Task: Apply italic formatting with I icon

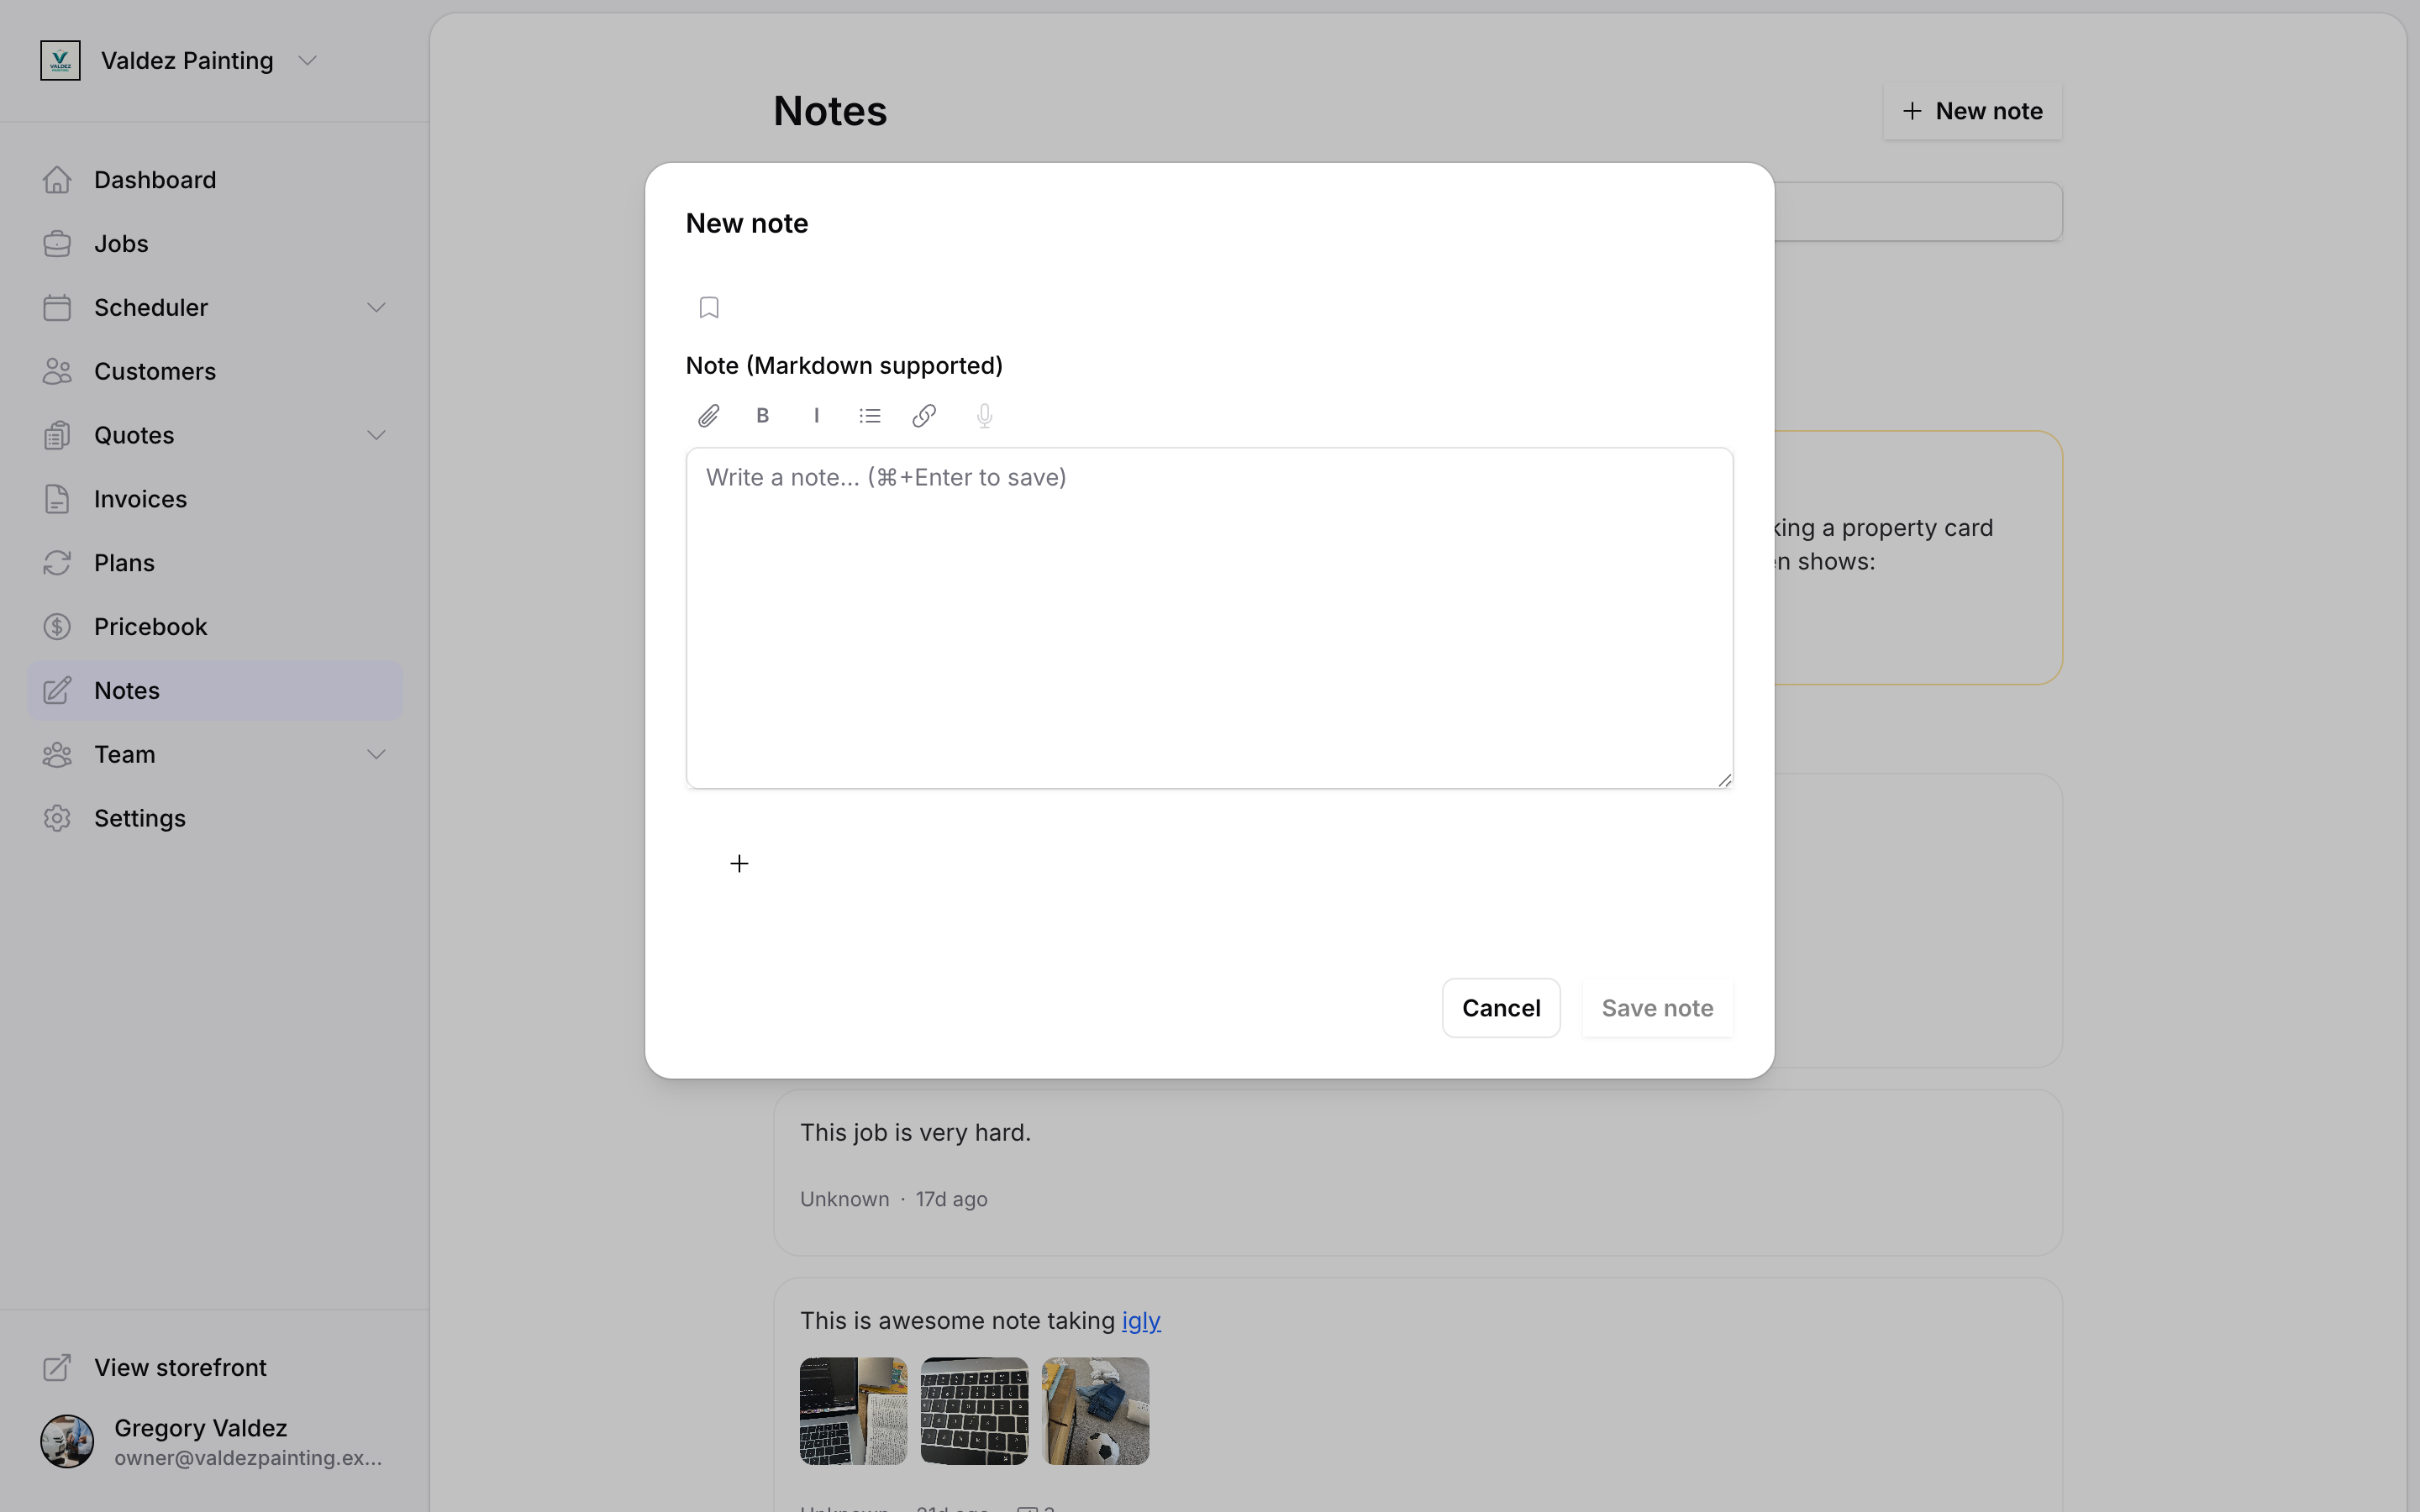Action: [x=817, y=416]
